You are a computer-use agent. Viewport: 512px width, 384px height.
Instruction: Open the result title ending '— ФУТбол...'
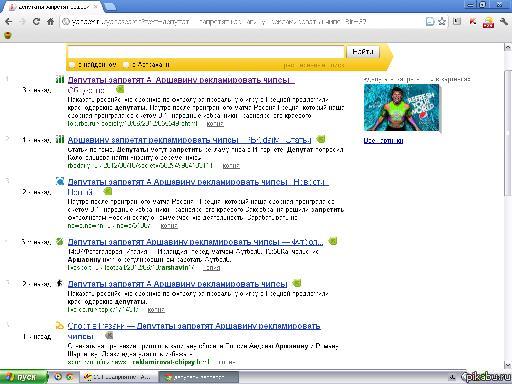pos(195,242)
